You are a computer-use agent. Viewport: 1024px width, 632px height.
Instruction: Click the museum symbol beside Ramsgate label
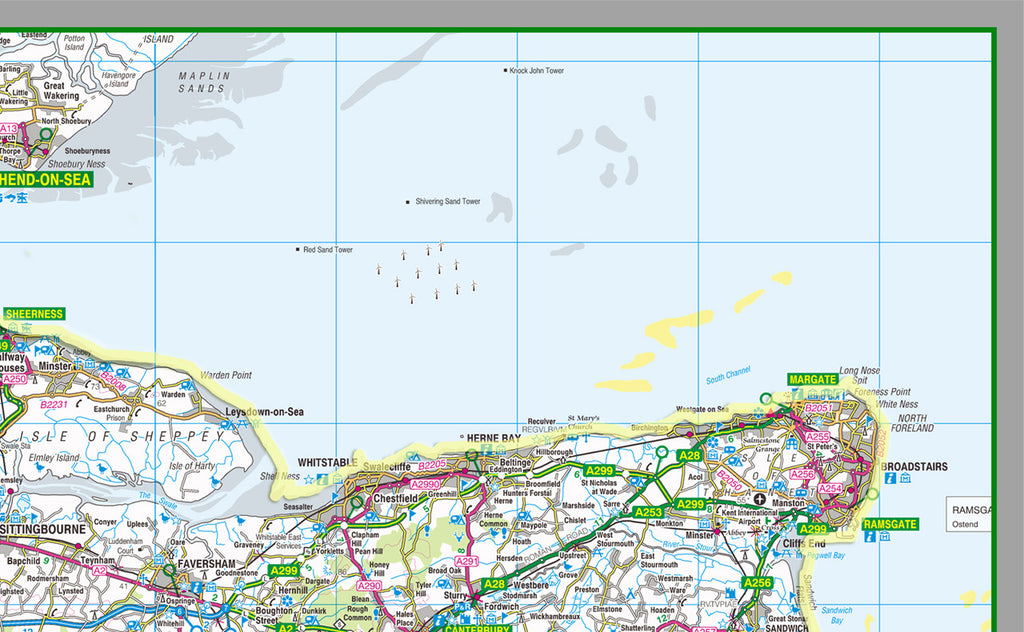click(x=885, y=537)
